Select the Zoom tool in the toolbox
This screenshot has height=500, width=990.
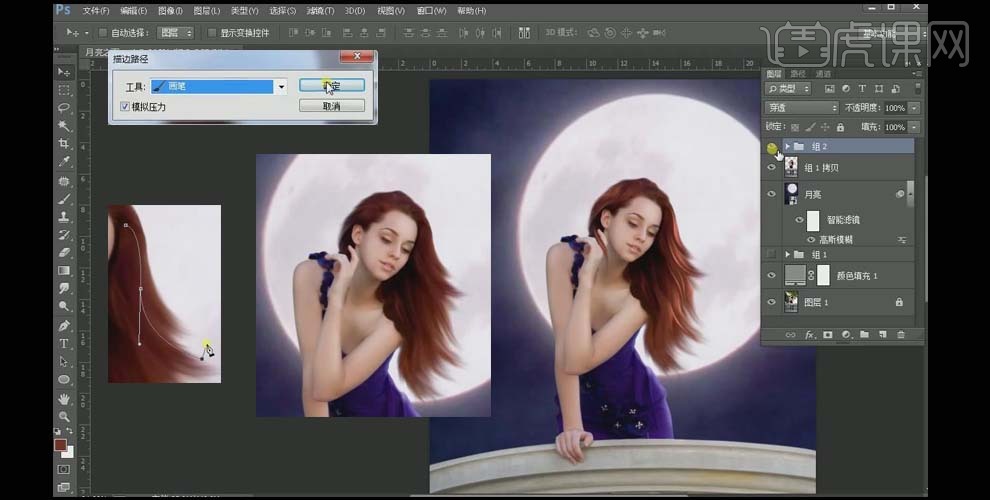[x=64, y=417]
